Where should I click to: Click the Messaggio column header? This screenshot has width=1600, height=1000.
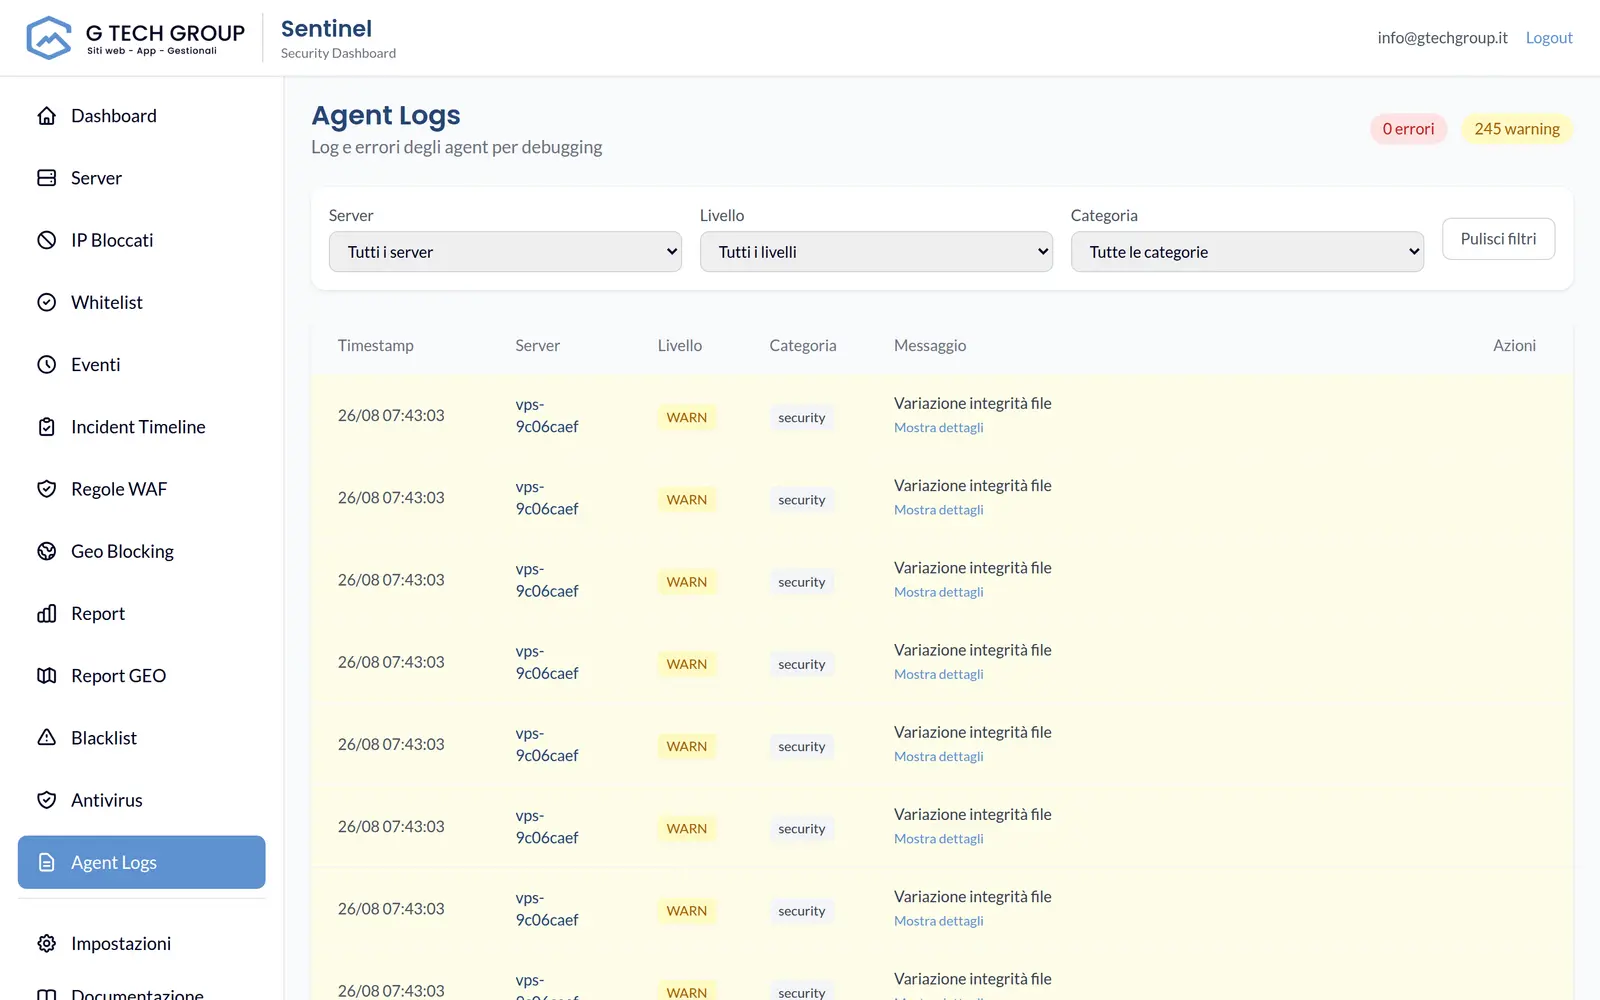coord(930,345)
